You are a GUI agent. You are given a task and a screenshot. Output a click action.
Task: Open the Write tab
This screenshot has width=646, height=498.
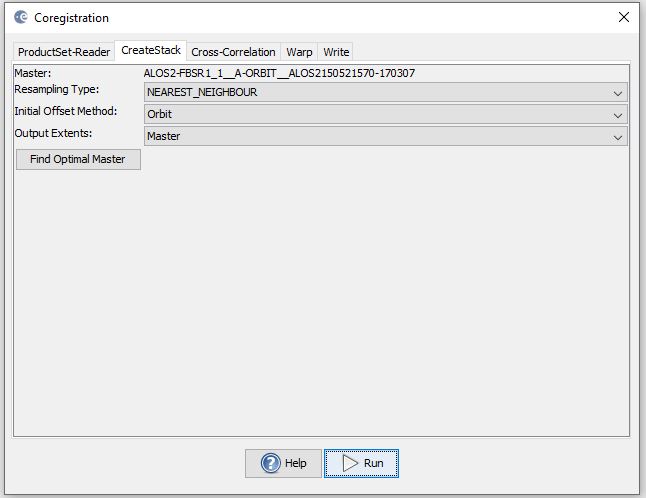(336, 52)
